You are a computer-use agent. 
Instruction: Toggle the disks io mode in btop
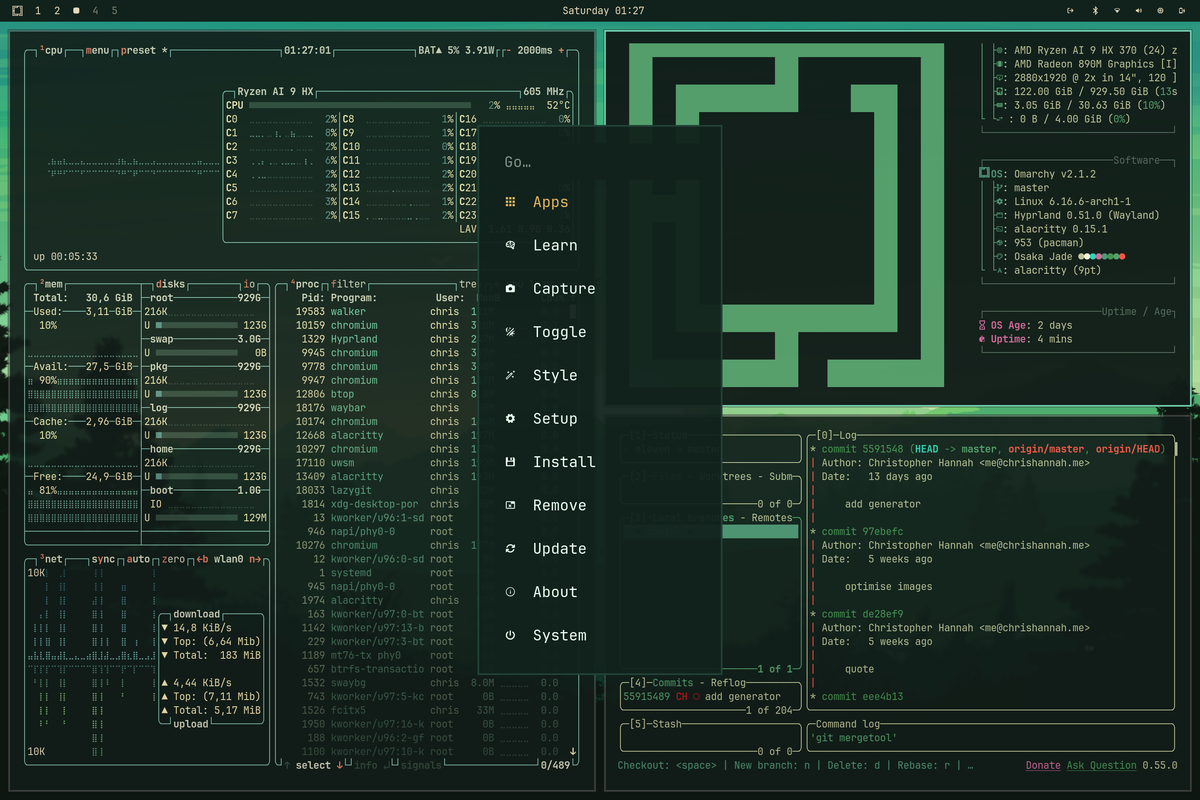(x=249, y=284)
